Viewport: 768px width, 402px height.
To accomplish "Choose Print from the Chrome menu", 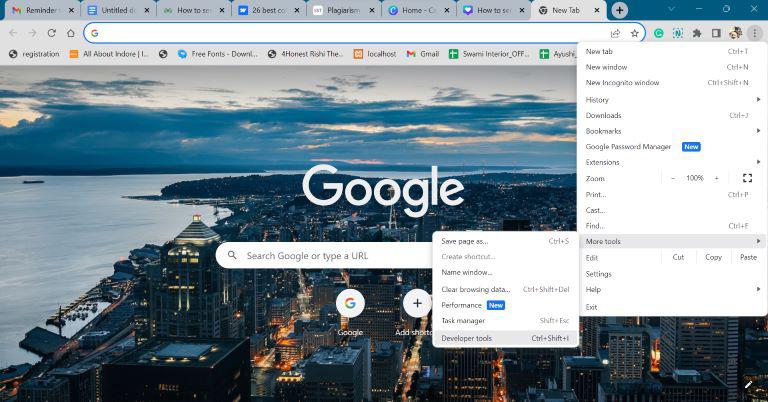I will (x=672, y=194).
